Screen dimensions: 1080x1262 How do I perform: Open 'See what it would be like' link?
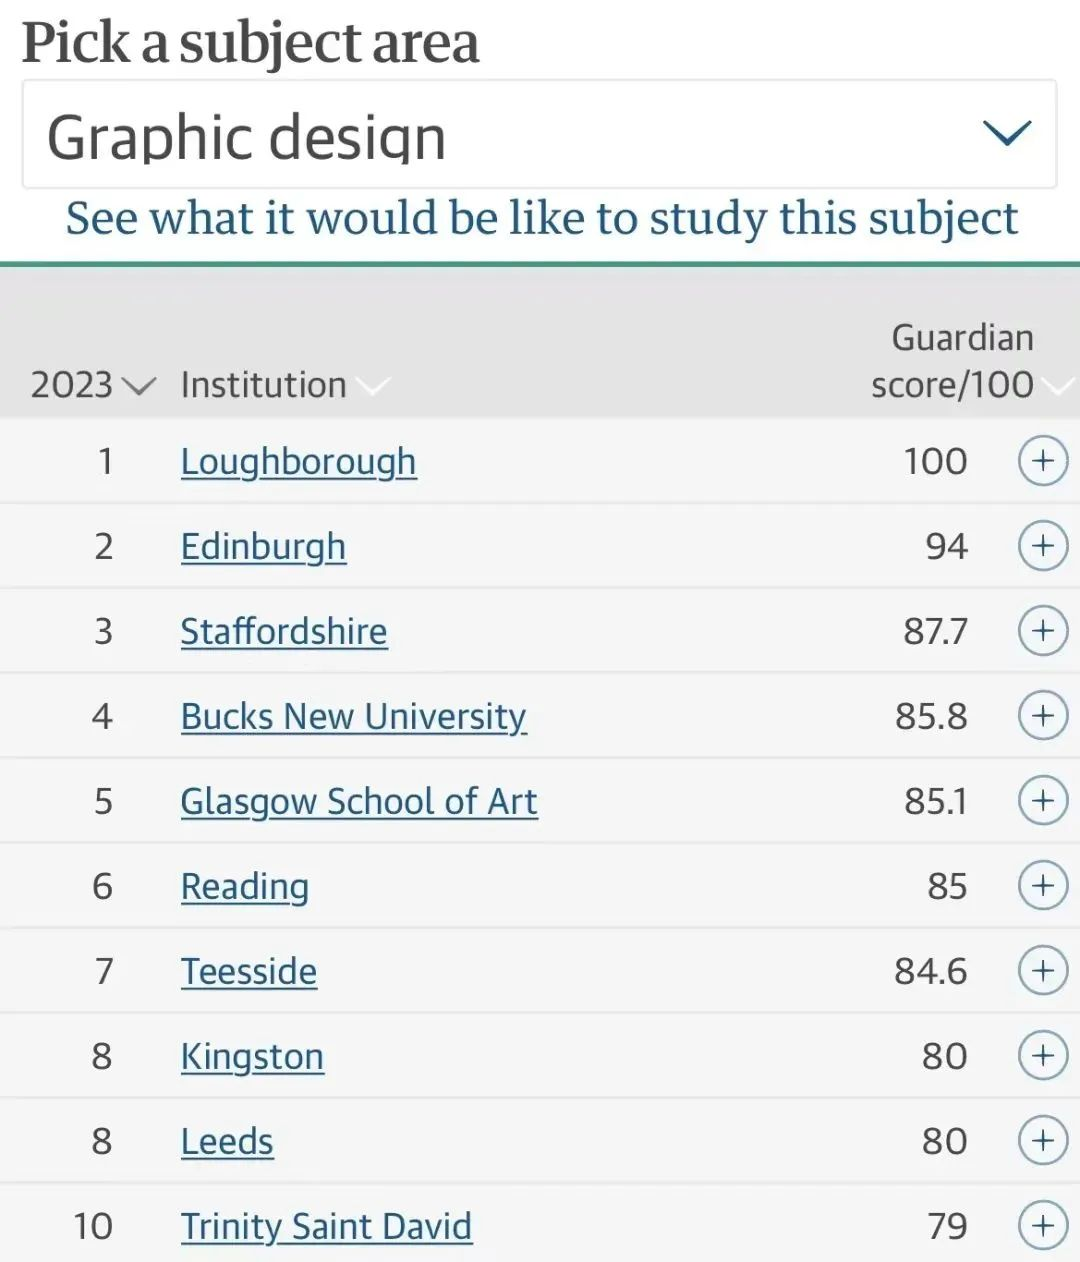(x=541, y=218)
